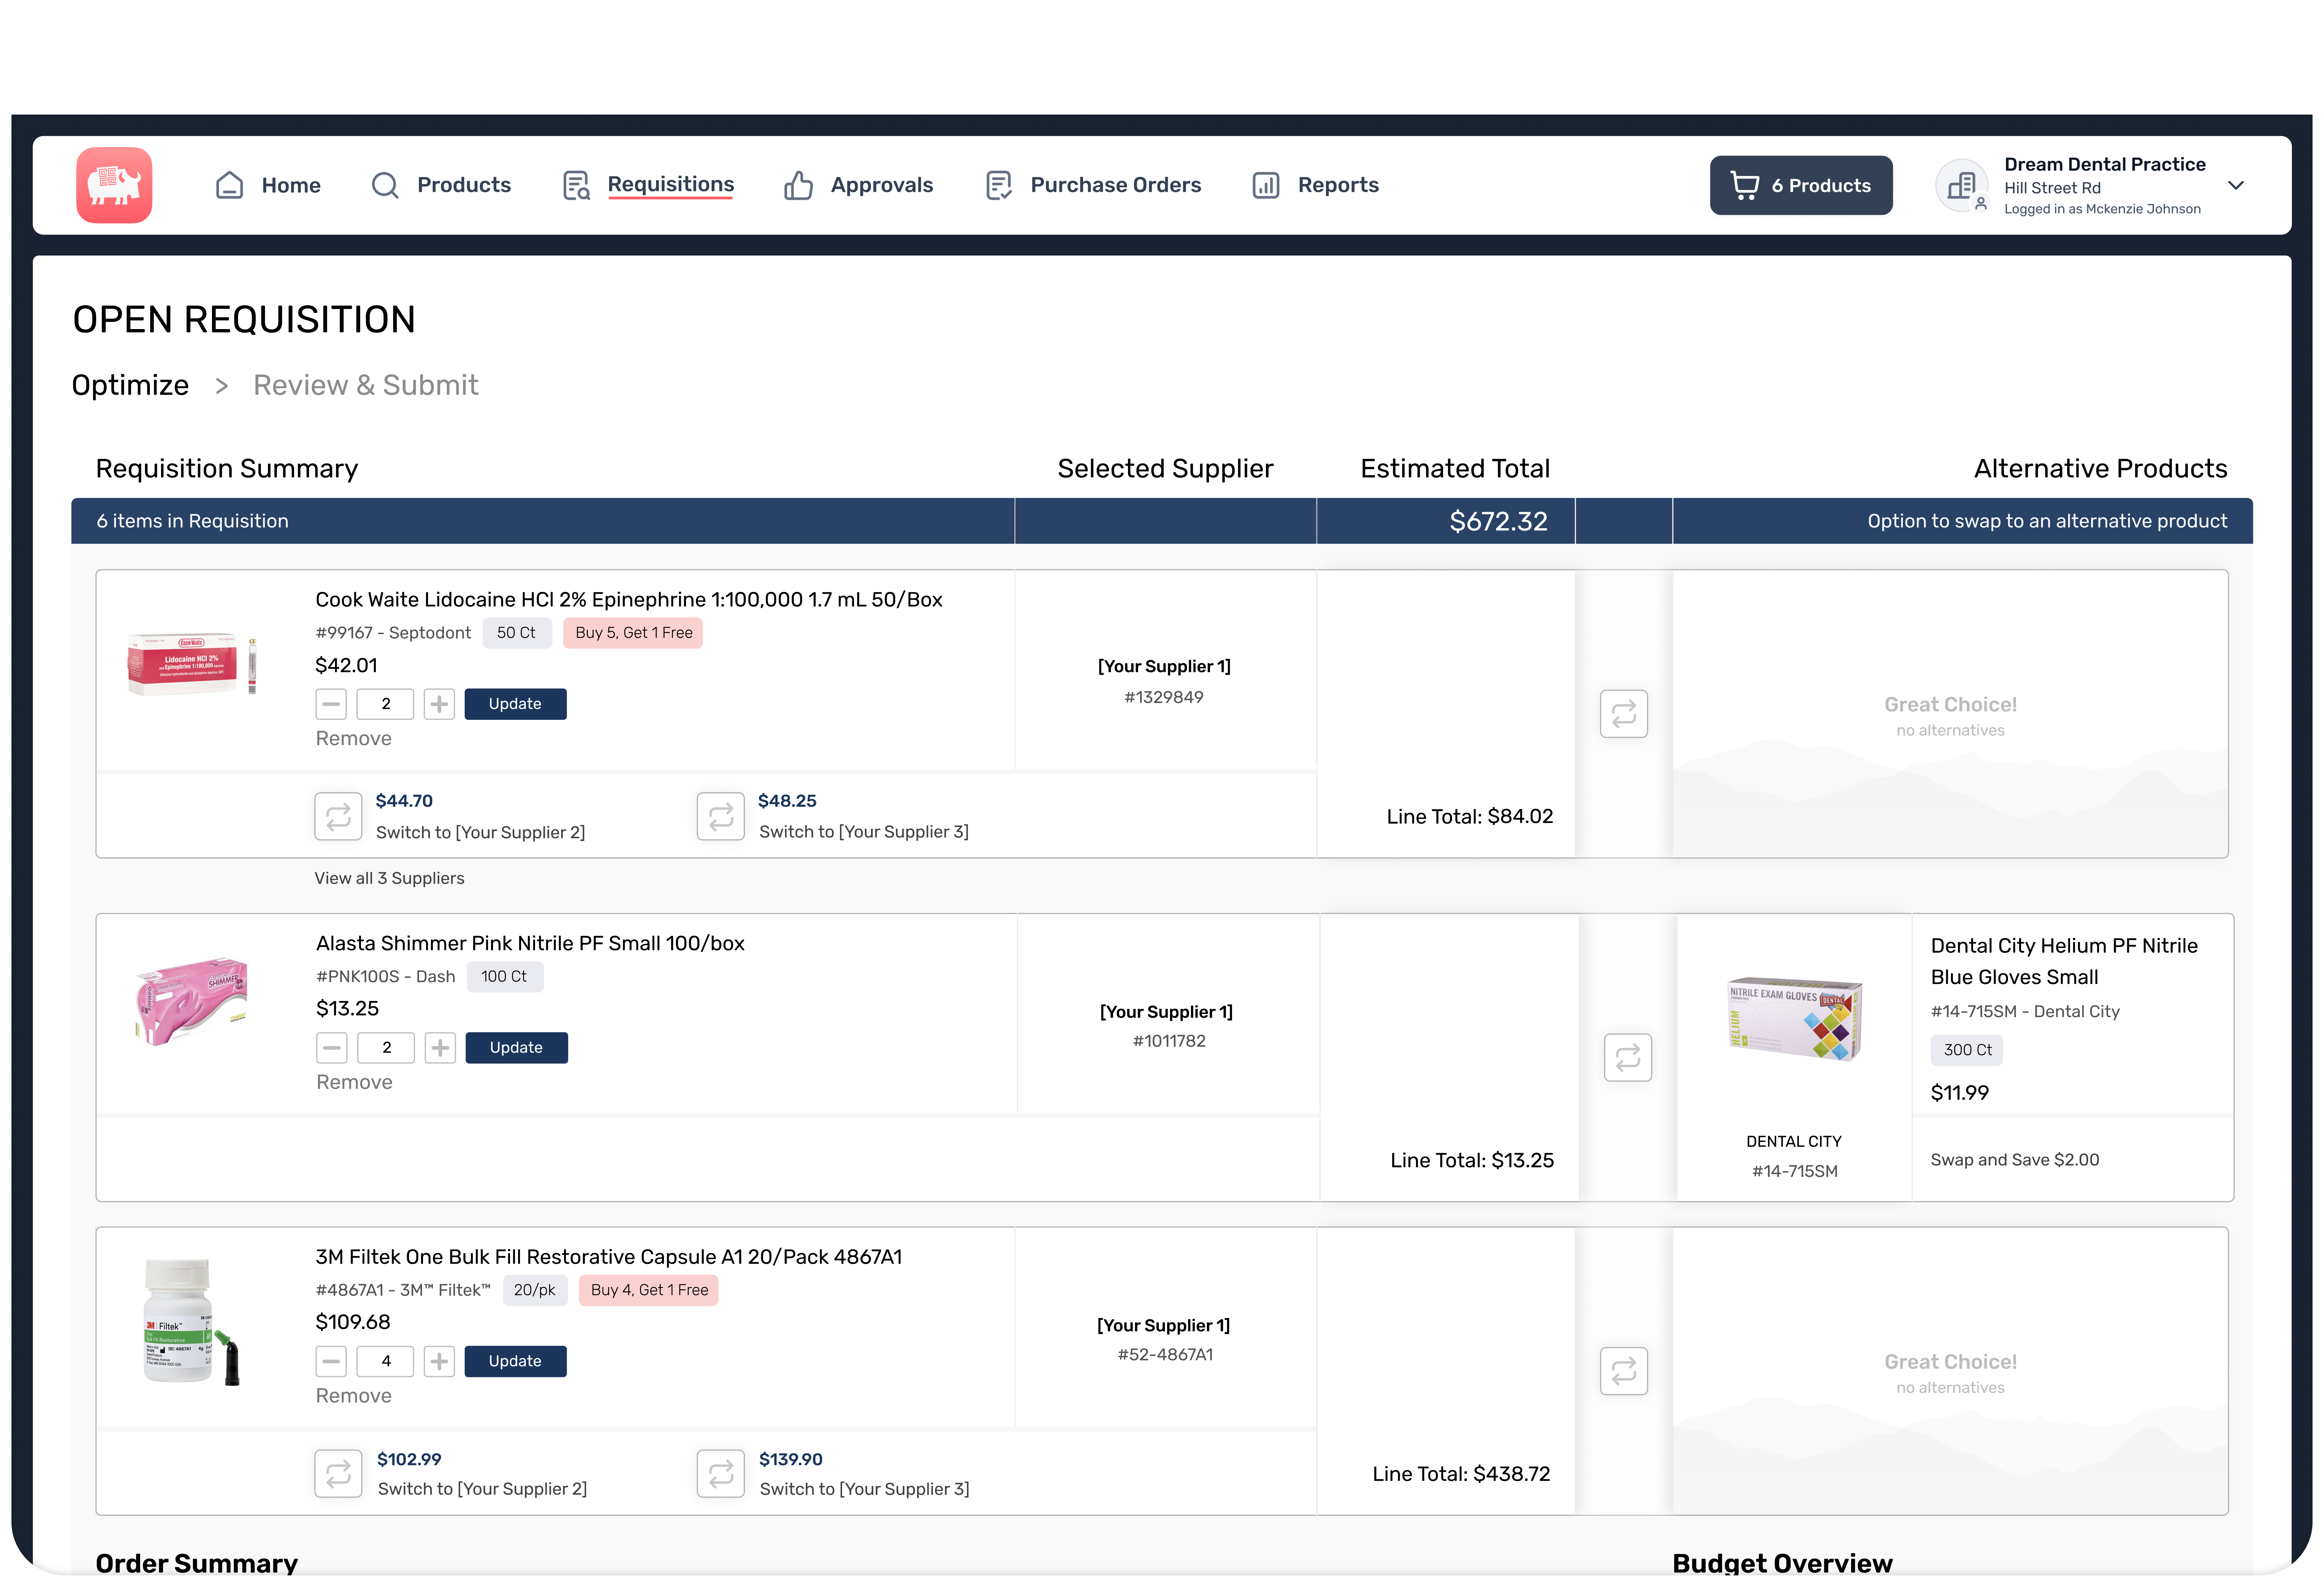Screen dimensions: 2324x1583
Task: Switch Lidocaine to Your Supplier 2
Action: pos(481,833)
